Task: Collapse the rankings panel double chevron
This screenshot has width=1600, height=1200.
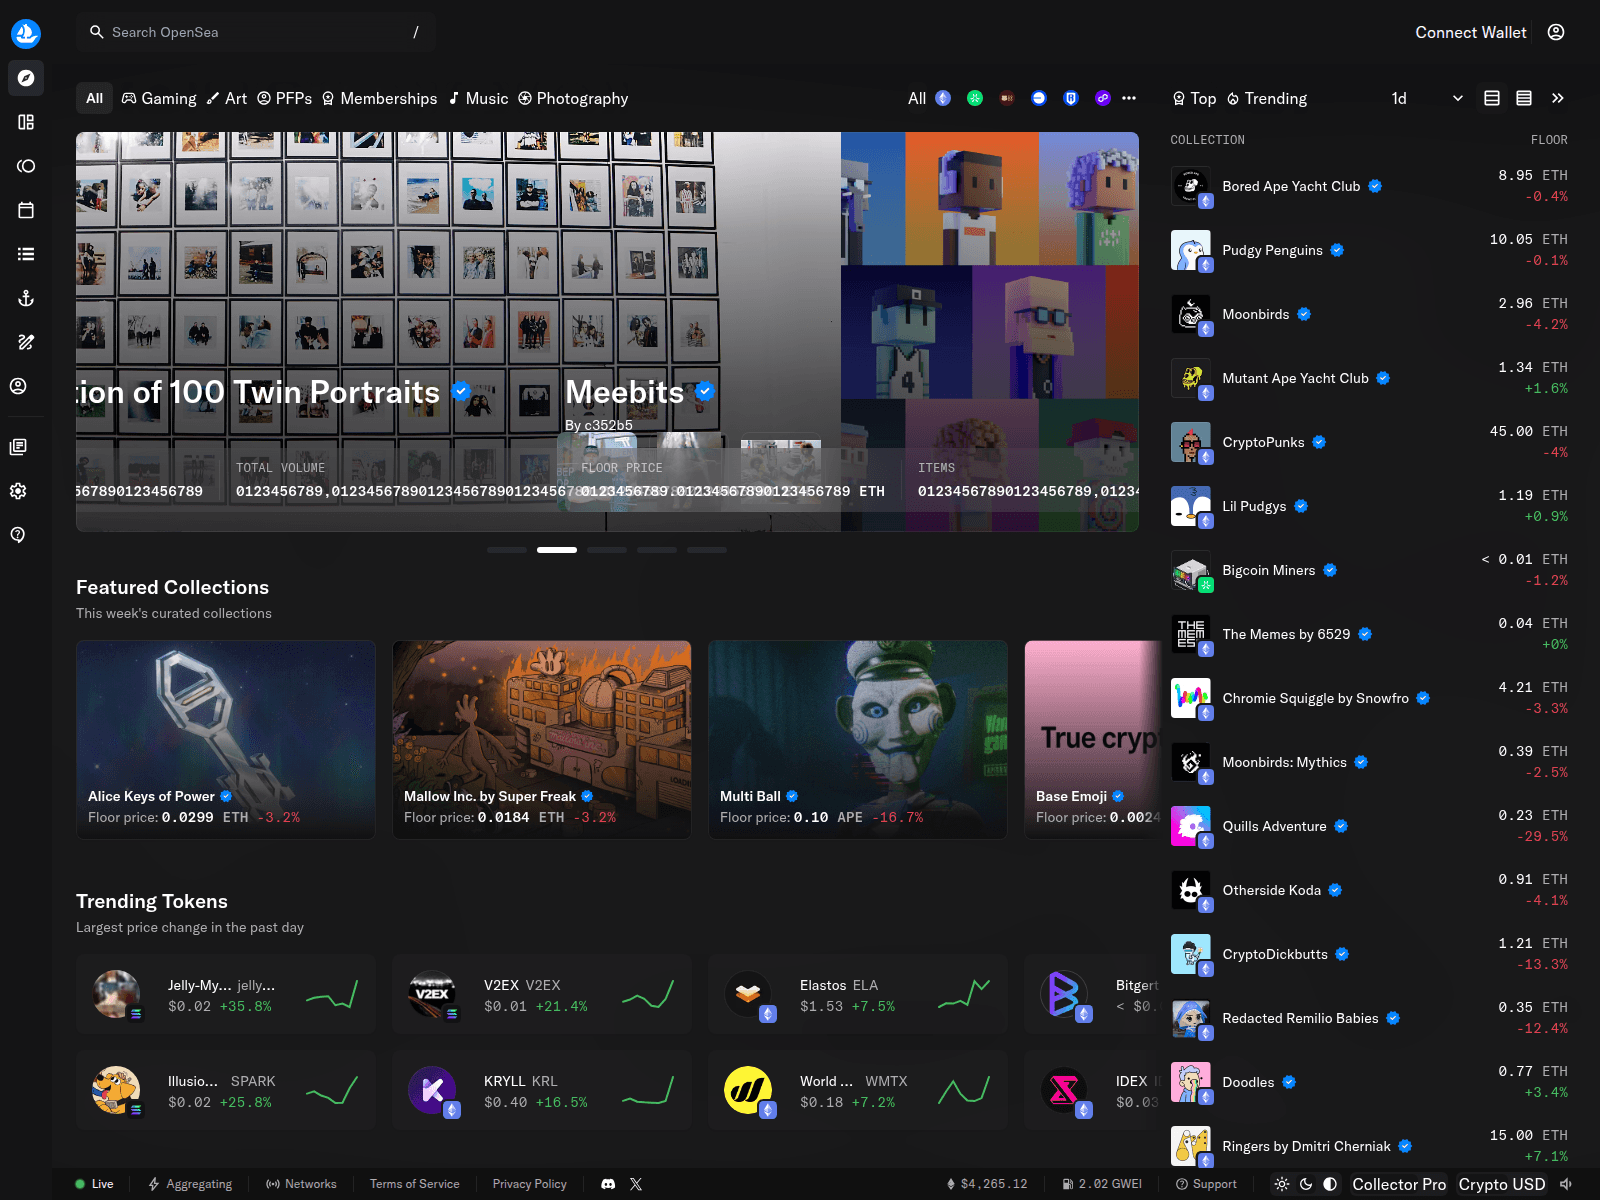Action: click(1557, 98)
